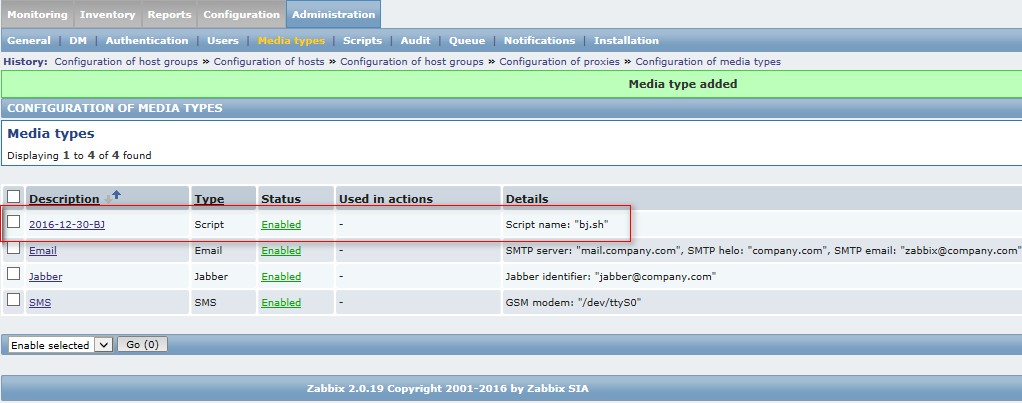Open the Jabber media type

point(46,276)
